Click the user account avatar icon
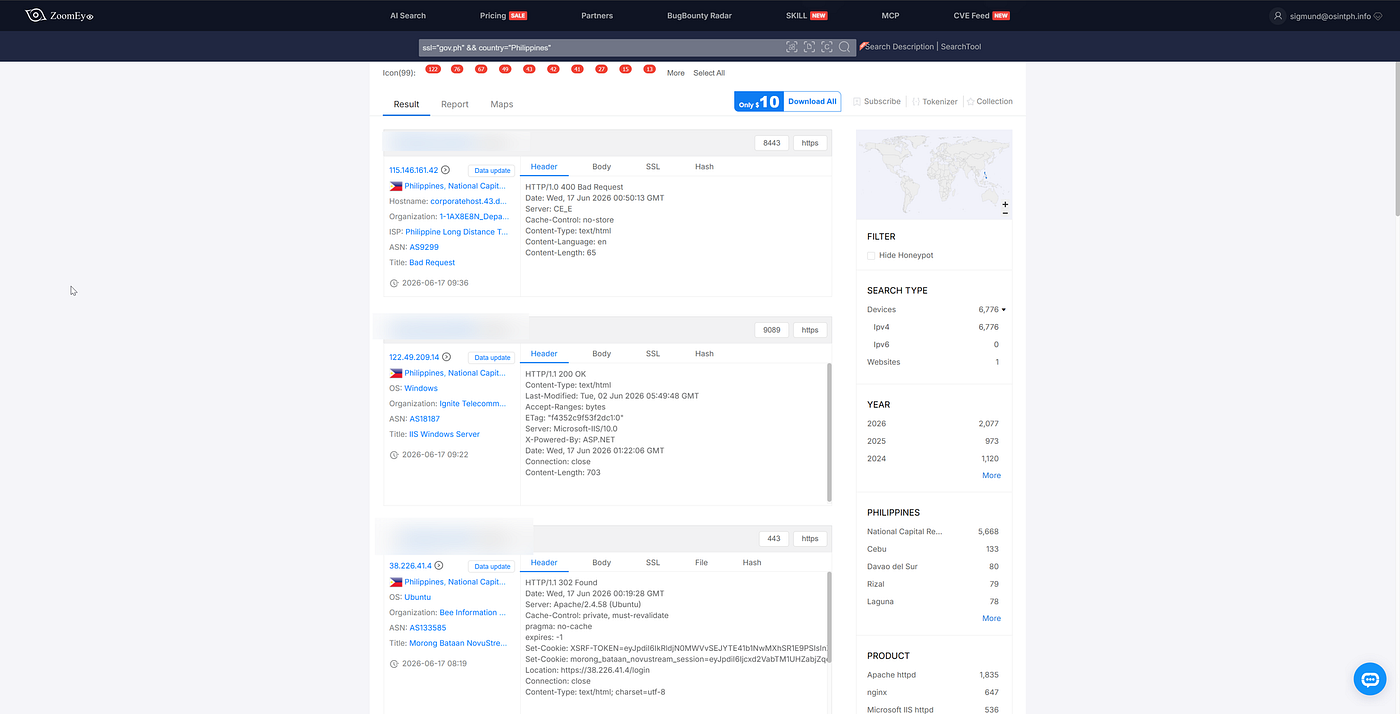Viewport: 1400px width, 714px height. [x=1277, y=16]
